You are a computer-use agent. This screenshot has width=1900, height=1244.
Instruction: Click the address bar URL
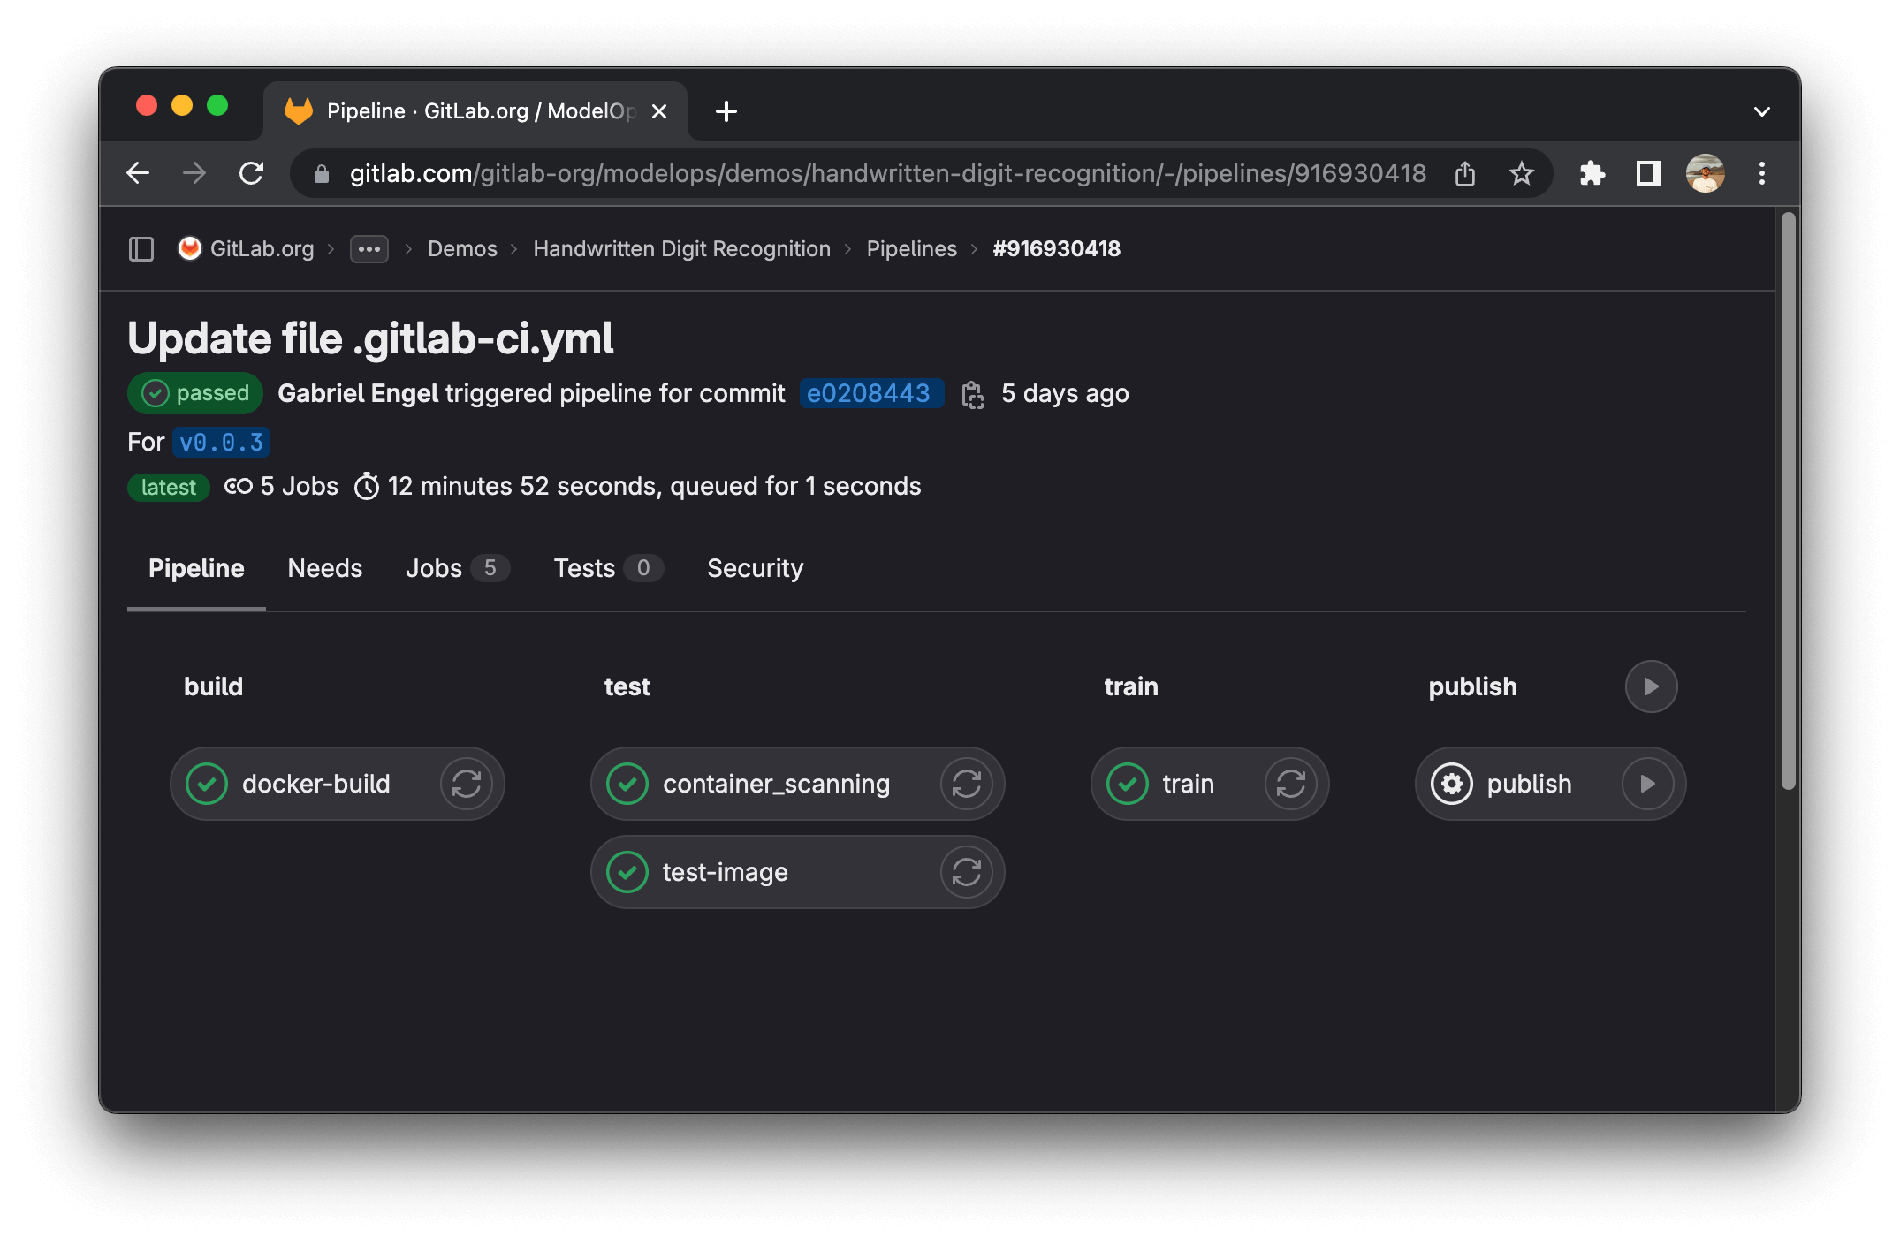(x=887, y=174)
